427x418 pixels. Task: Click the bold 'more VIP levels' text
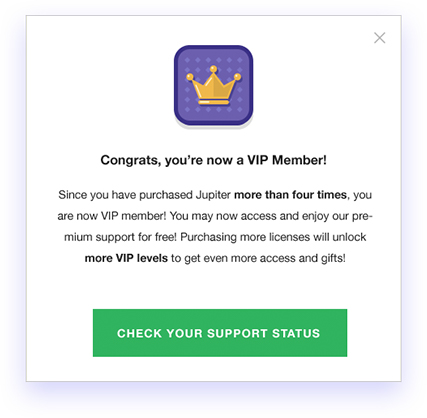coord(126,258)
